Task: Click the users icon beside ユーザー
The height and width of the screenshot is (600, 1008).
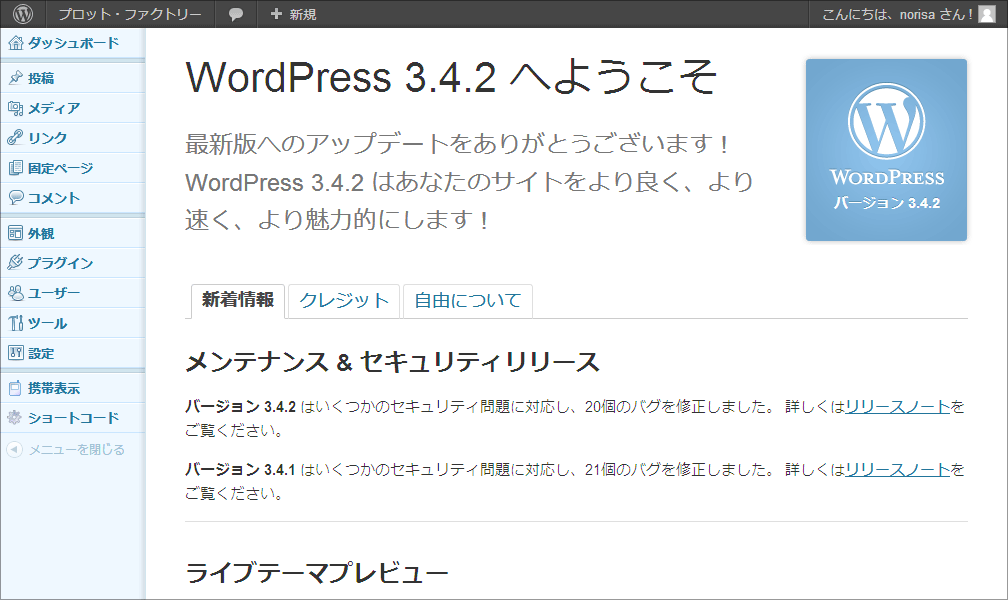Action: (x=15, y=293)
